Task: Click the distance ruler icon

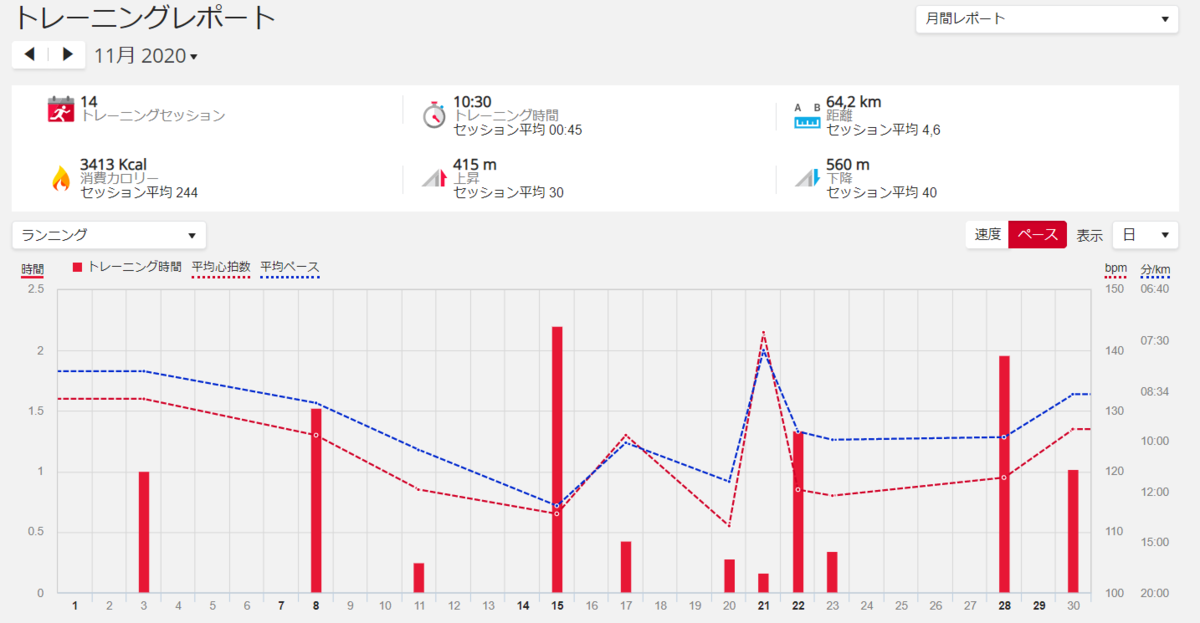Action: 807,117
